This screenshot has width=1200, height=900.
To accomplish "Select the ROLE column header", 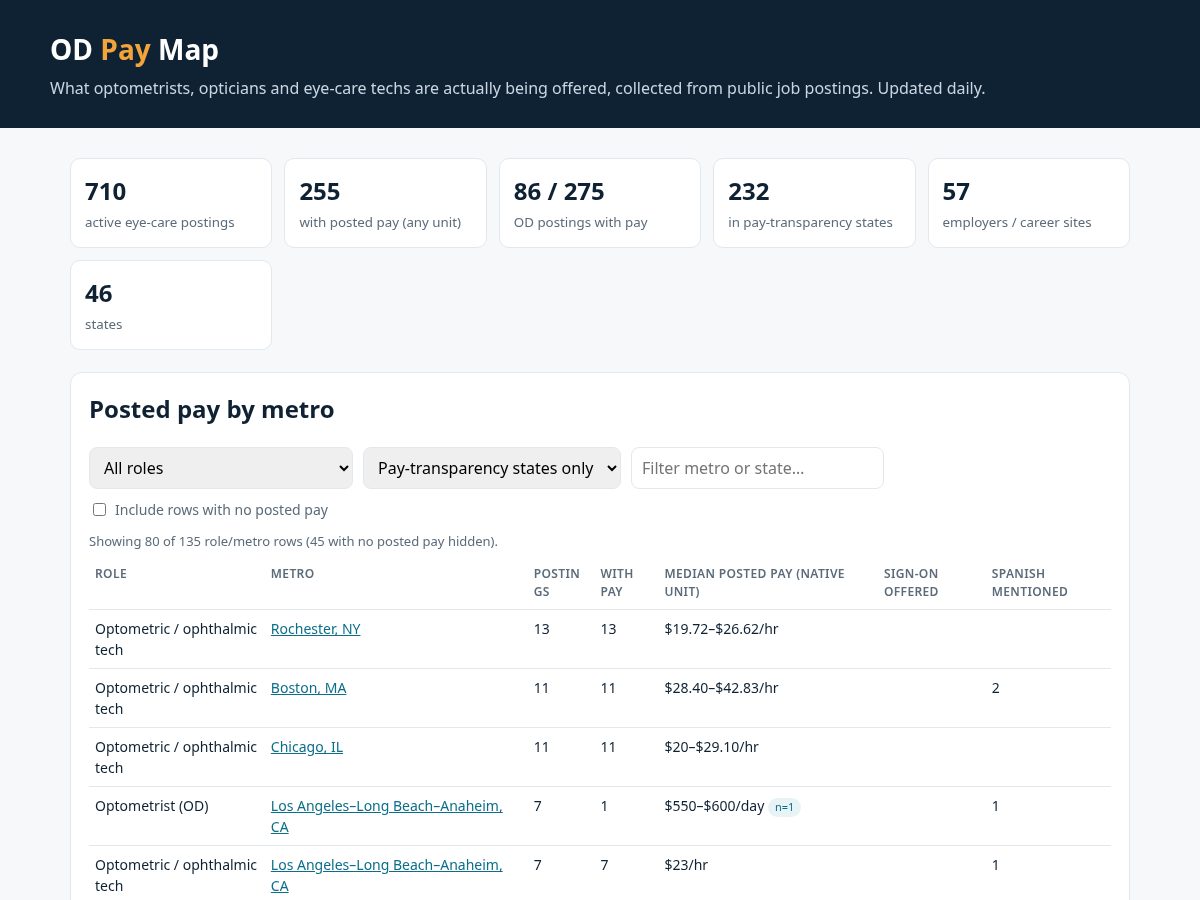I will tap(111, 574).
